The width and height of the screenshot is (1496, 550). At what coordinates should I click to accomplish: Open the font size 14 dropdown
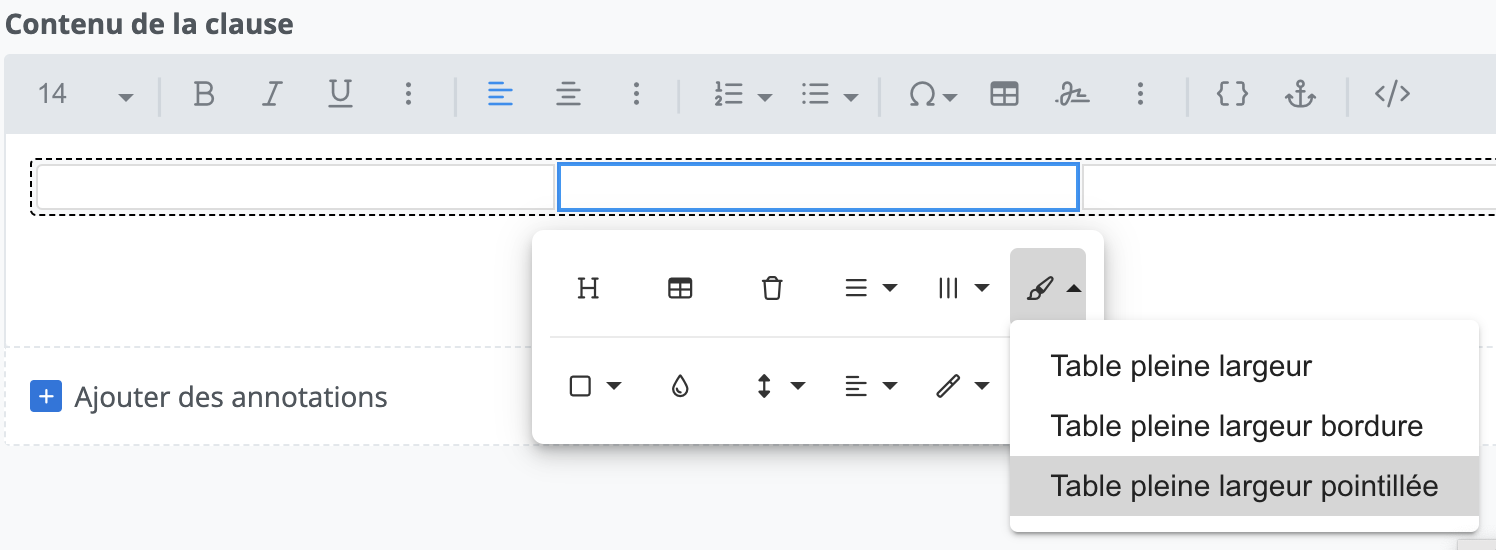tap(84, 96)
